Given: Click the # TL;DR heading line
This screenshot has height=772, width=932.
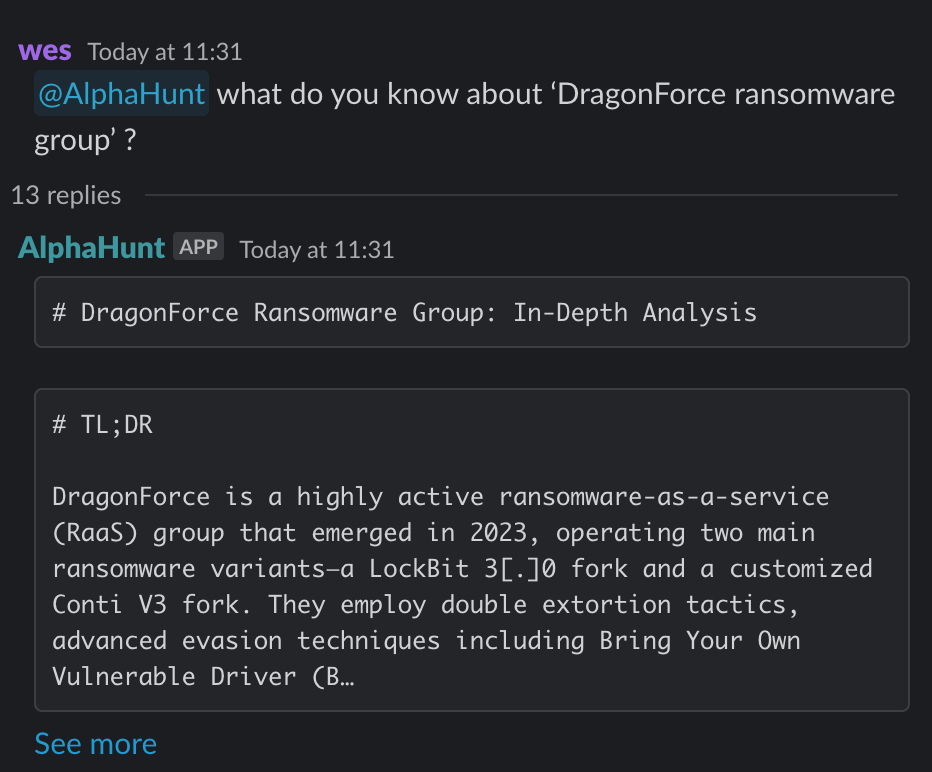Looking at the screenshot, I should click(x=103, y=424).
